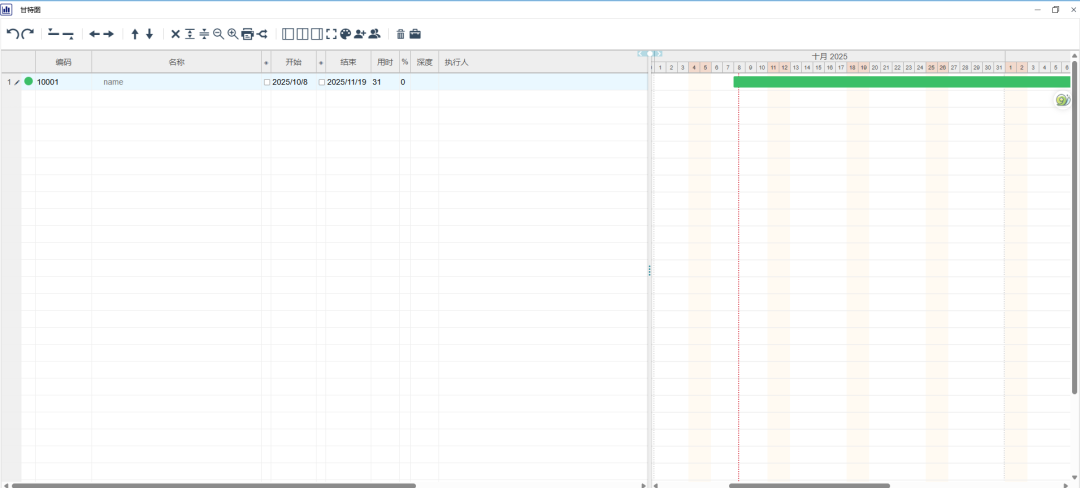Move the task up with the up arrow
Viewport: 1080px width, 488px height.
click(x=135, y=34)
